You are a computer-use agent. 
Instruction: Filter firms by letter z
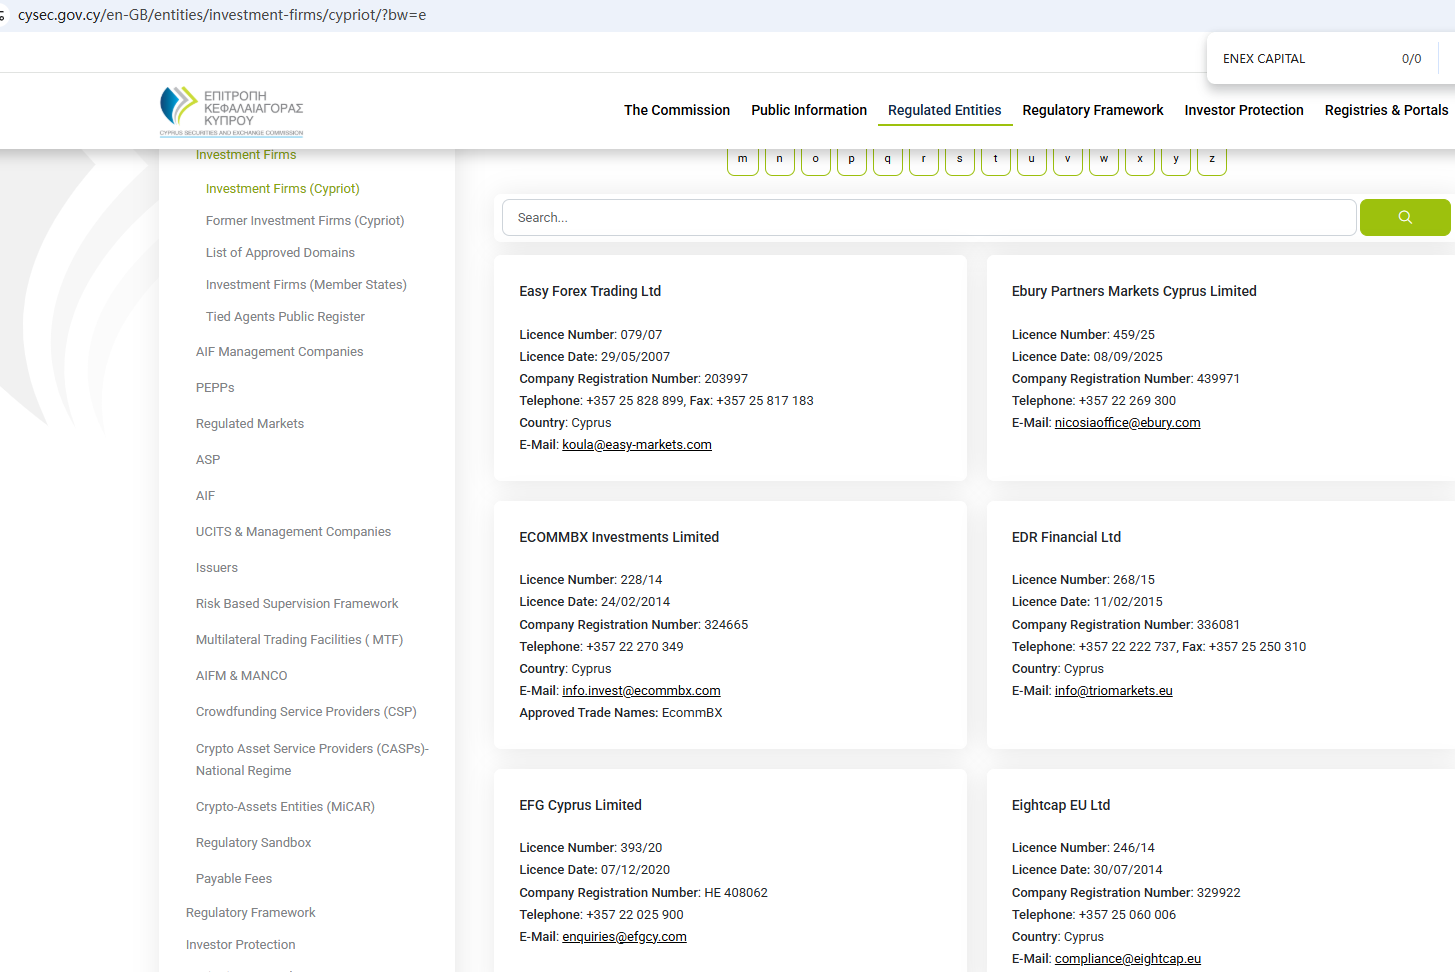(x=1211, y=160)
